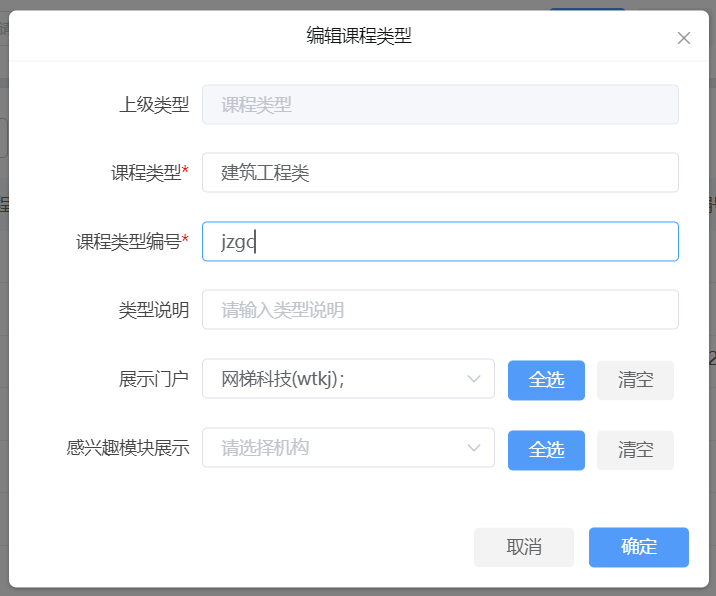Click 全选 next to 感兴趣模块展示
The height and width of the screenshot is (596, 716).
546,450
